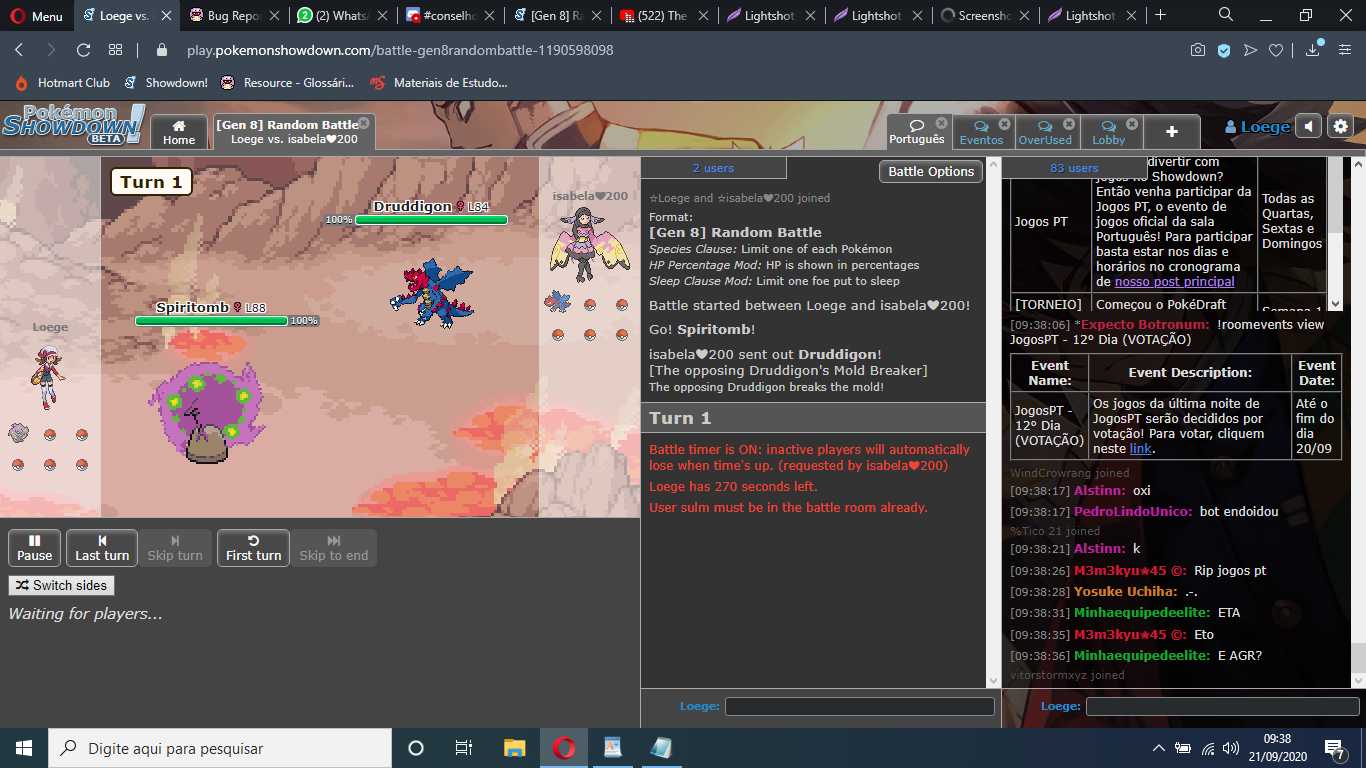Open the Windows Start menu
This screenshot has width=1366, height=768.
point(23,748)
